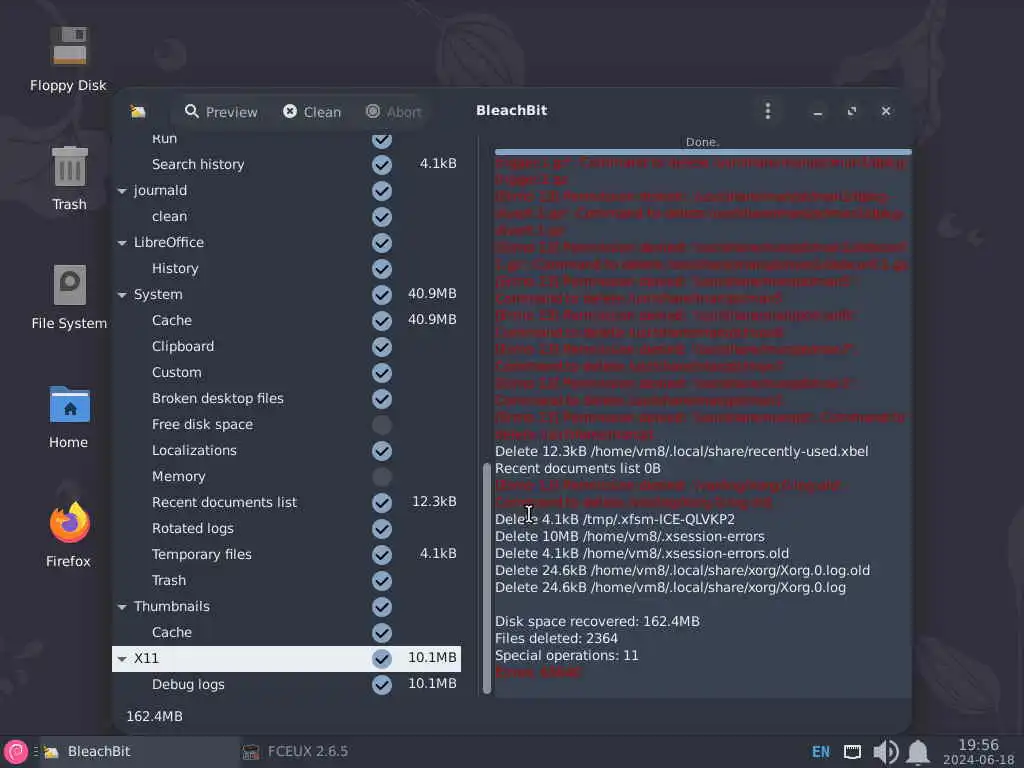Select the Search history row
The image size is (1024, 768).
pyautogui.click(x=286, y=165)
